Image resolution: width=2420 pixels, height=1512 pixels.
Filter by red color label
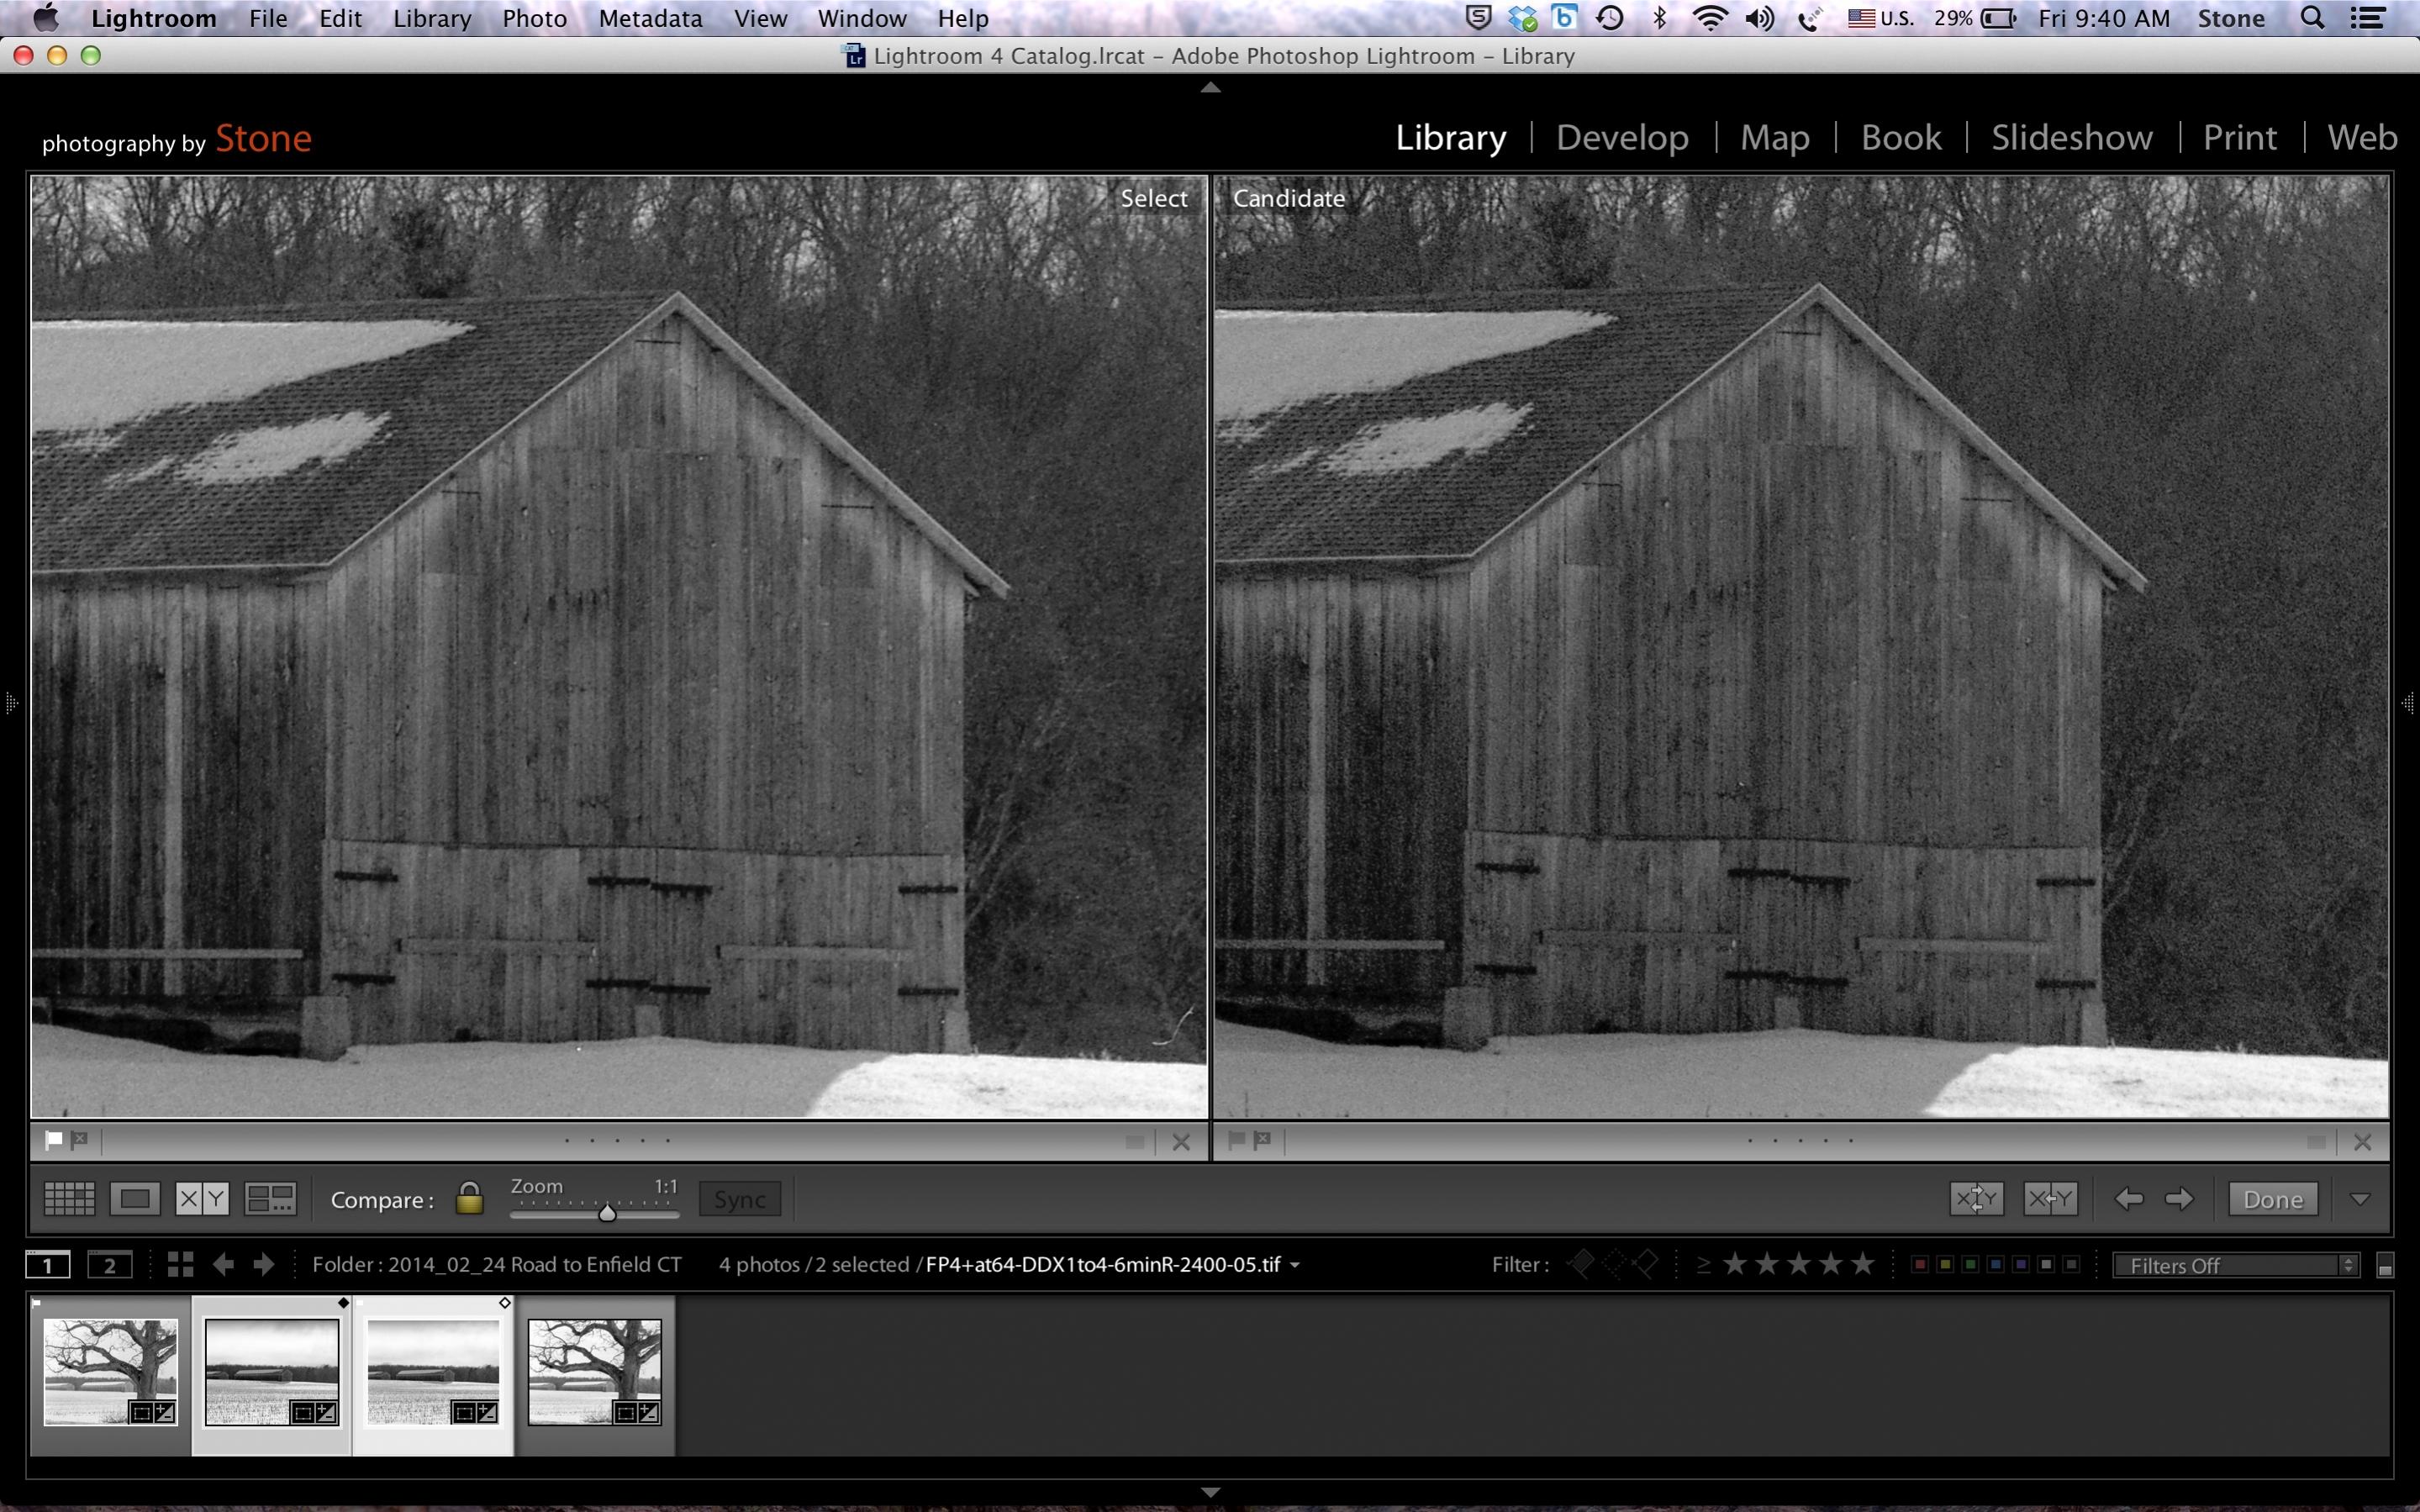[x=1919, y=1264]
